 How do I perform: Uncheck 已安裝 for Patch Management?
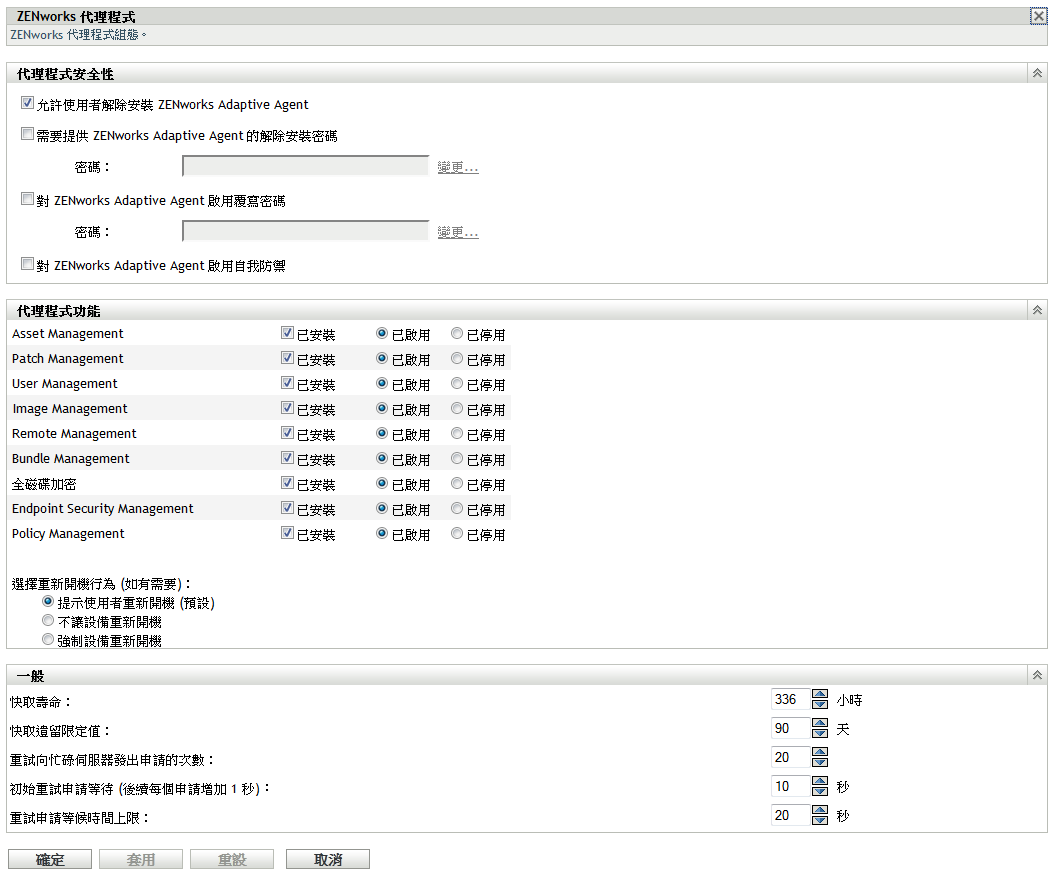[x=288, y=358]
